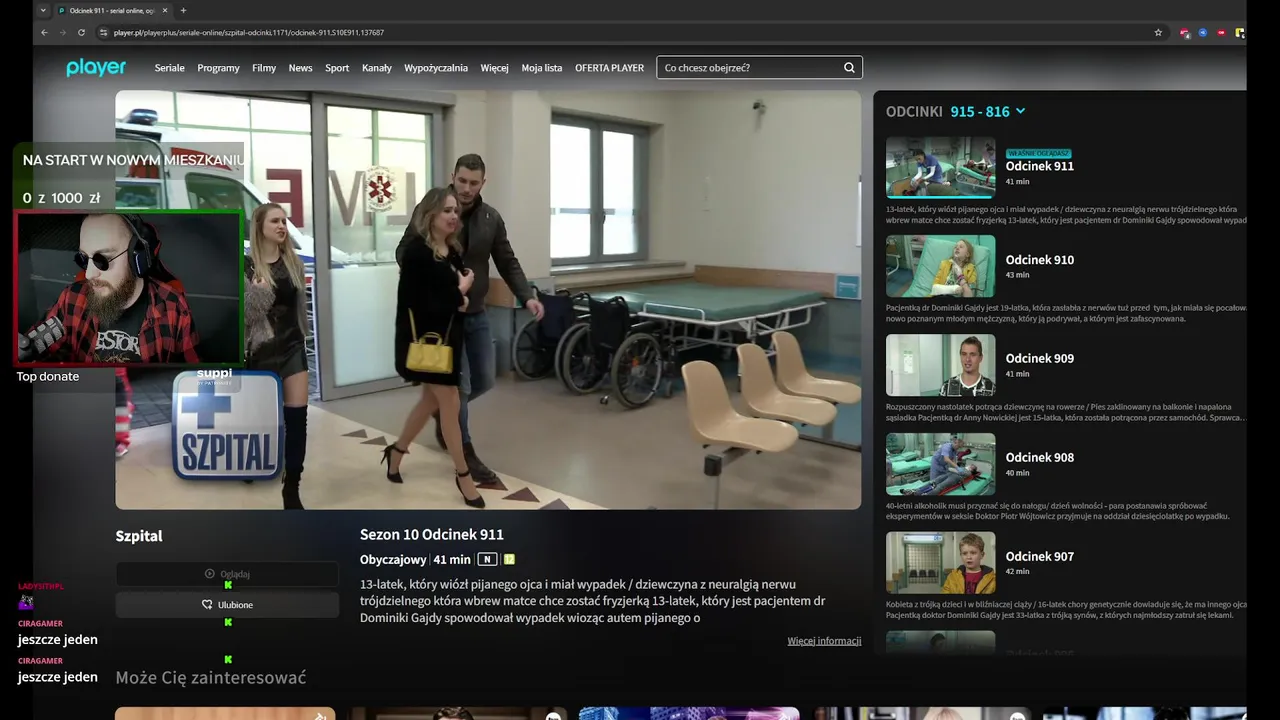This screenshot has height=720, width=1280.
Task: Open the tab search chevron button
Action: click(x=43, y=10)
